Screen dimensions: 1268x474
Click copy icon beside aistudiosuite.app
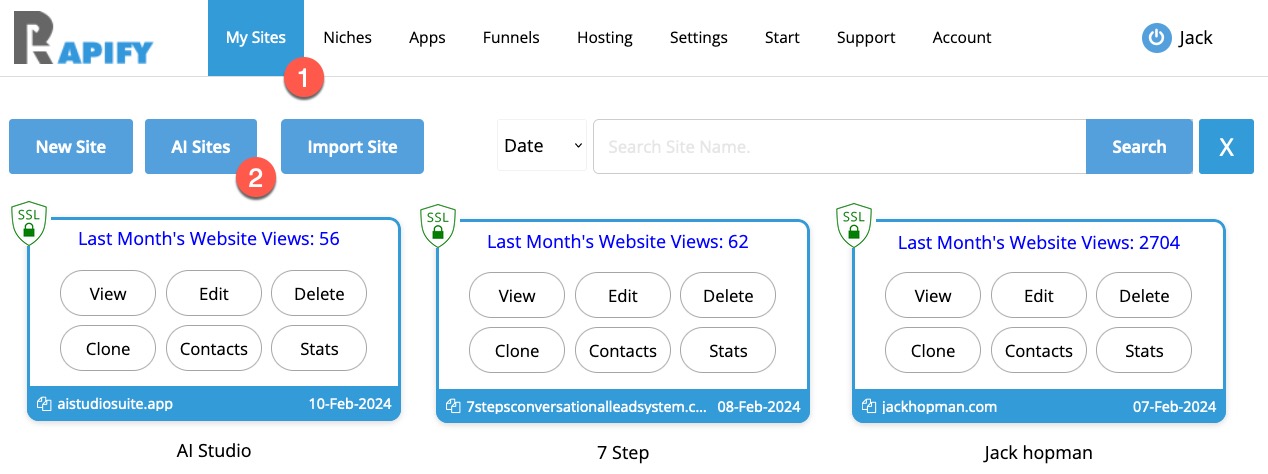click(44, 405)
